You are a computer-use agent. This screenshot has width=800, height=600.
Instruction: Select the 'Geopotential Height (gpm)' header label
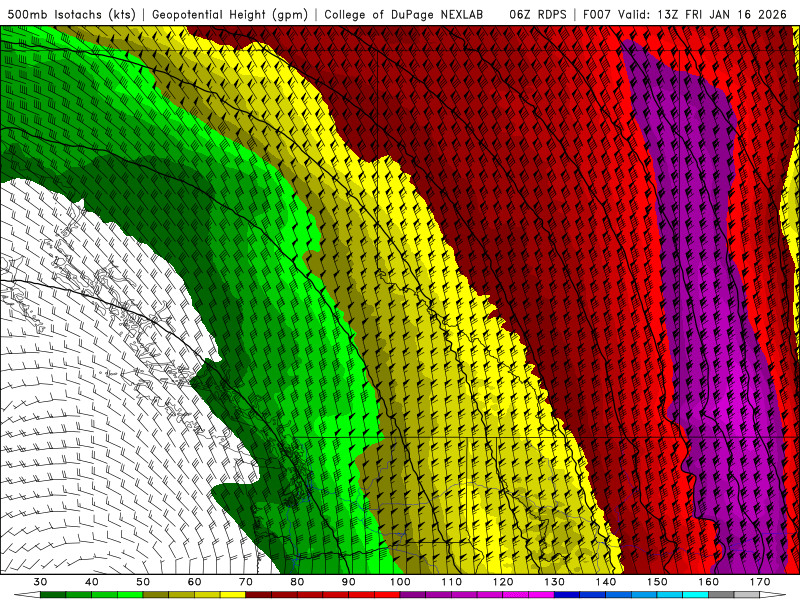coord(230,15)
